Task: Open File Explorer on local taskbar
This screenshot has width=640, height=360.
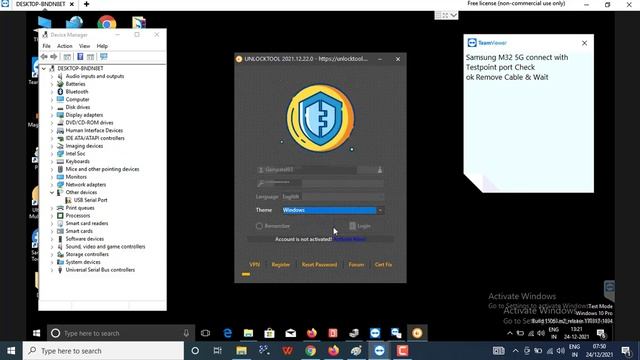Action: 241,351
